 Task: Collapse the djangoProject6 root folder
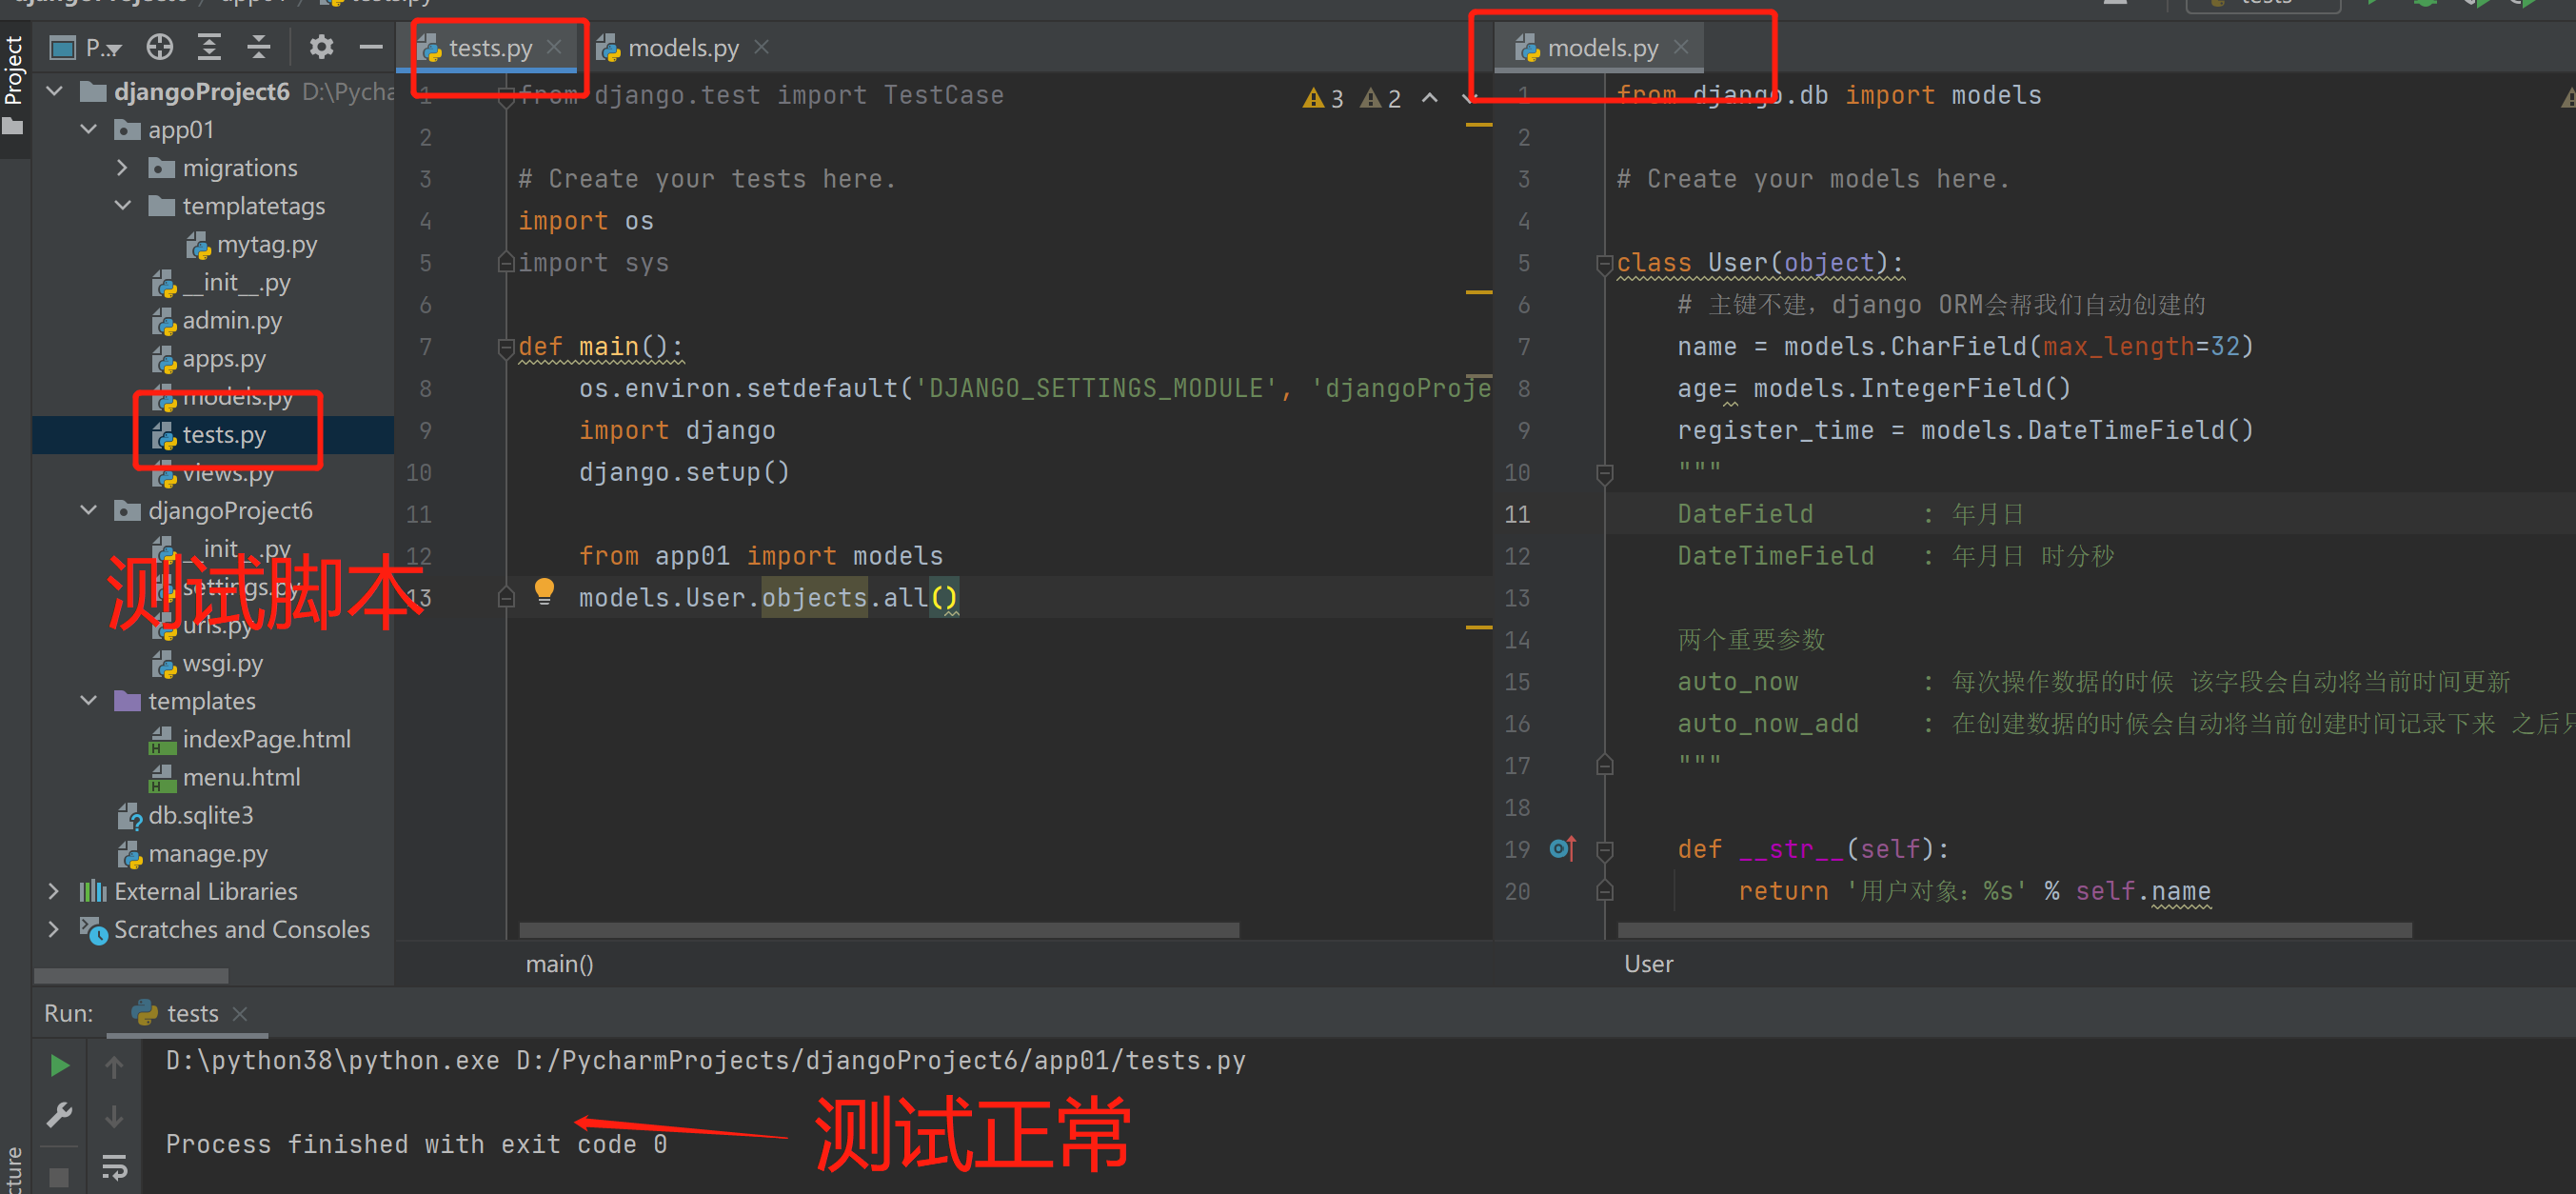55,92
